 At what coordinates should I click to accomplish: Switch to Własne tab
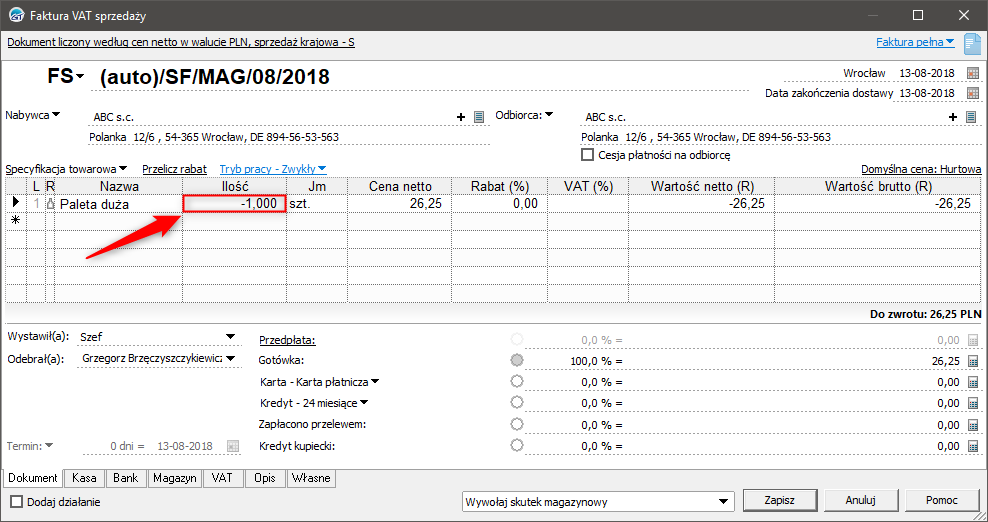point(311,478)
